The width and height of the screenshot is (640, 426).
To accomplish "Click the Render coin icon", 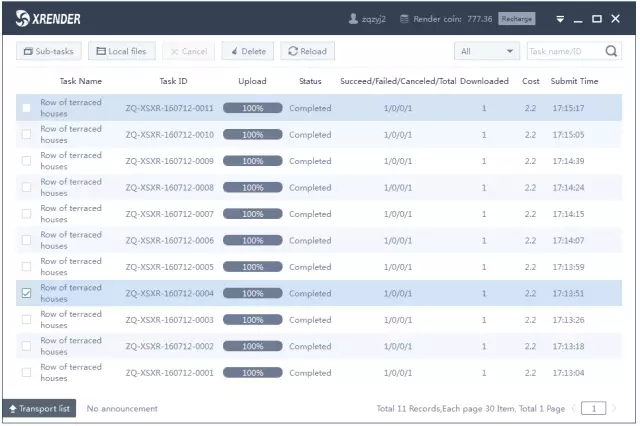I will pos(404,19).
